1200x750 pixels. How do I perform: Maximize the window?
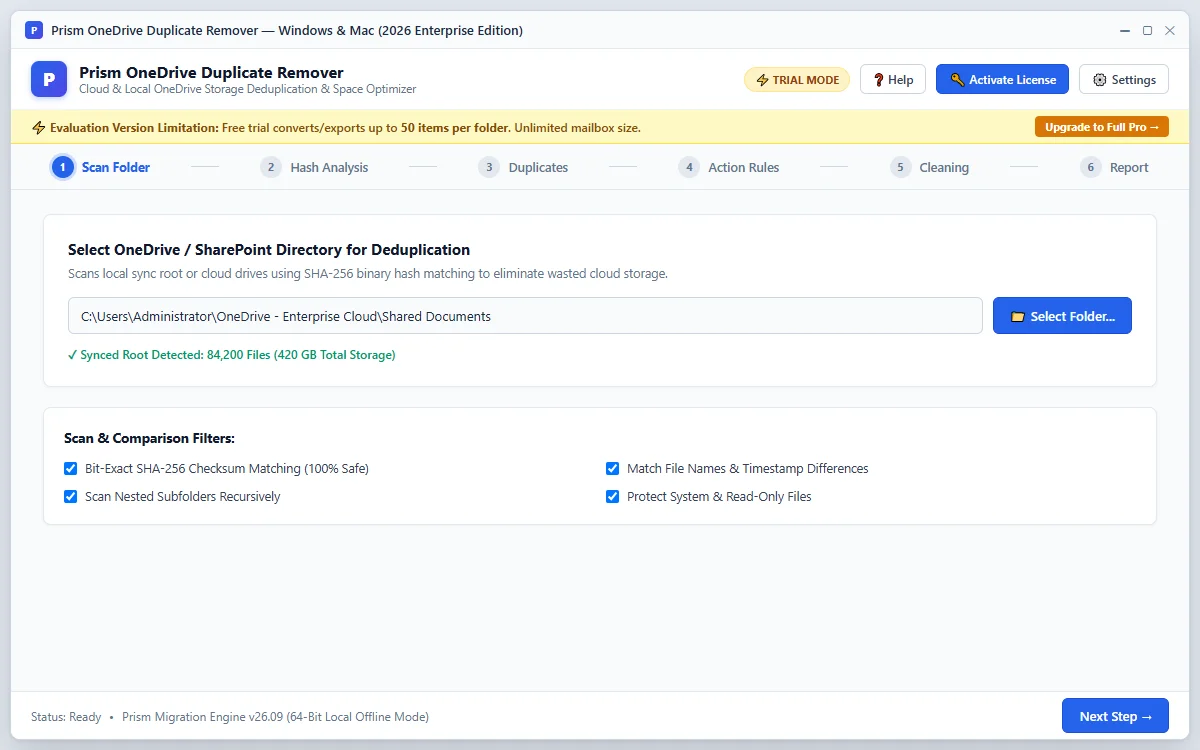(1147, 30)
